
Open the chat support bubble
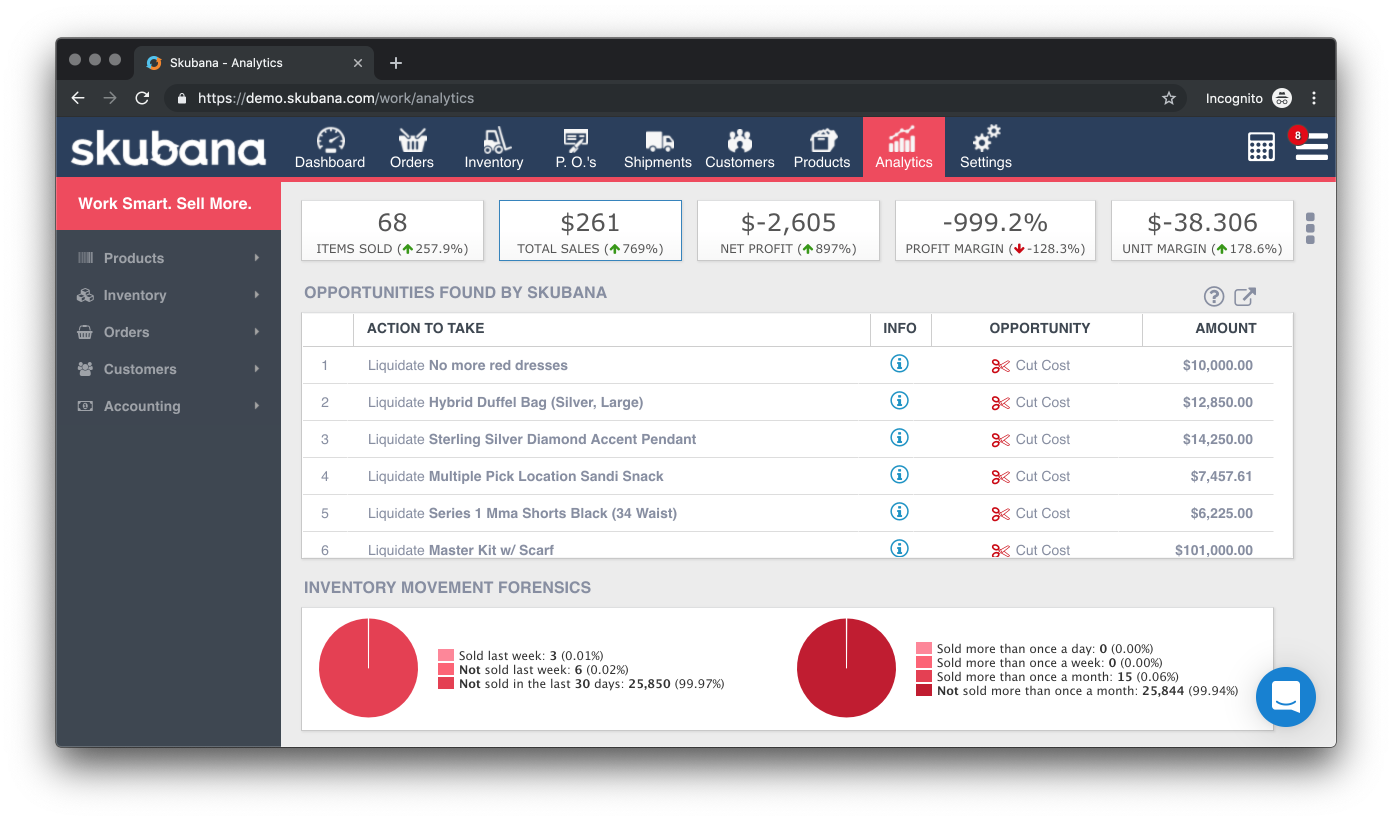pos(1285,697)
